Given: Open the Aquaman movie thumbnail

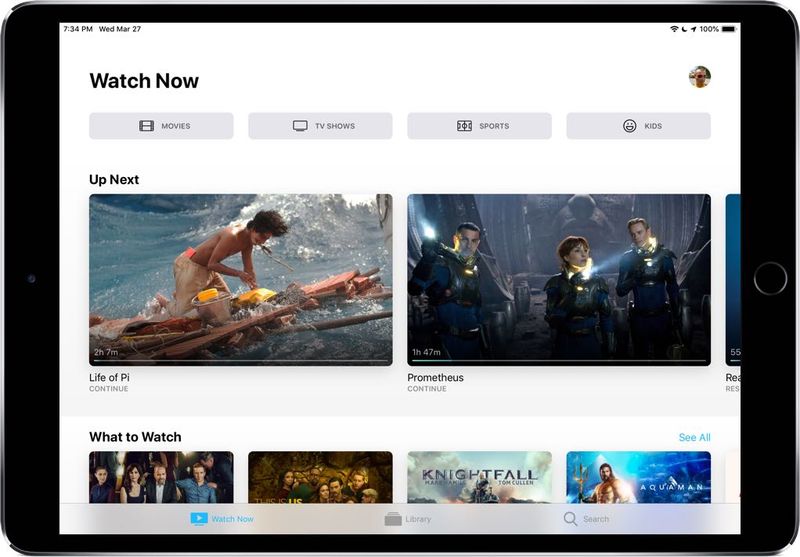Looking at the screenshot, I should (638, 477).
